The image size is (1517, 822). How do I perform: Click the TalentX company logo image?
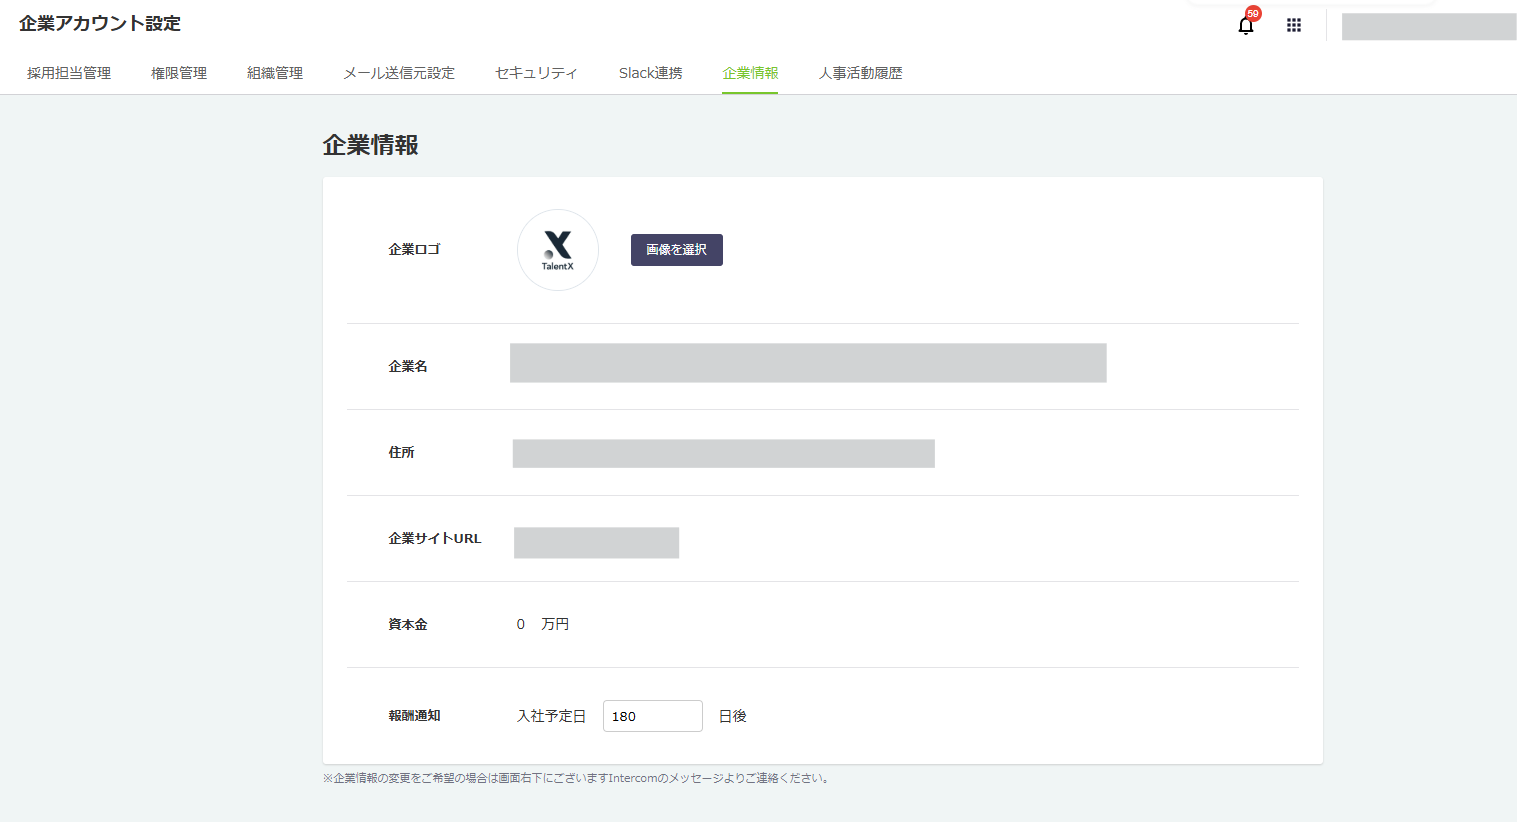(x=558, y=250)
